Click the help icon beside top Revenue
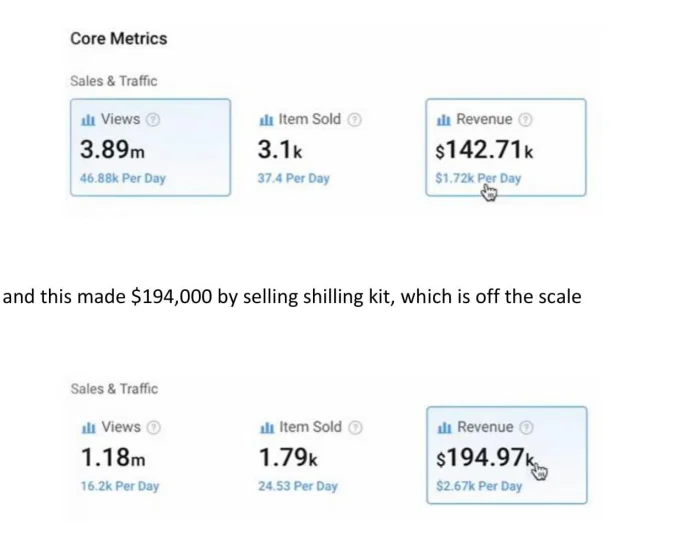 coord(525,119)
